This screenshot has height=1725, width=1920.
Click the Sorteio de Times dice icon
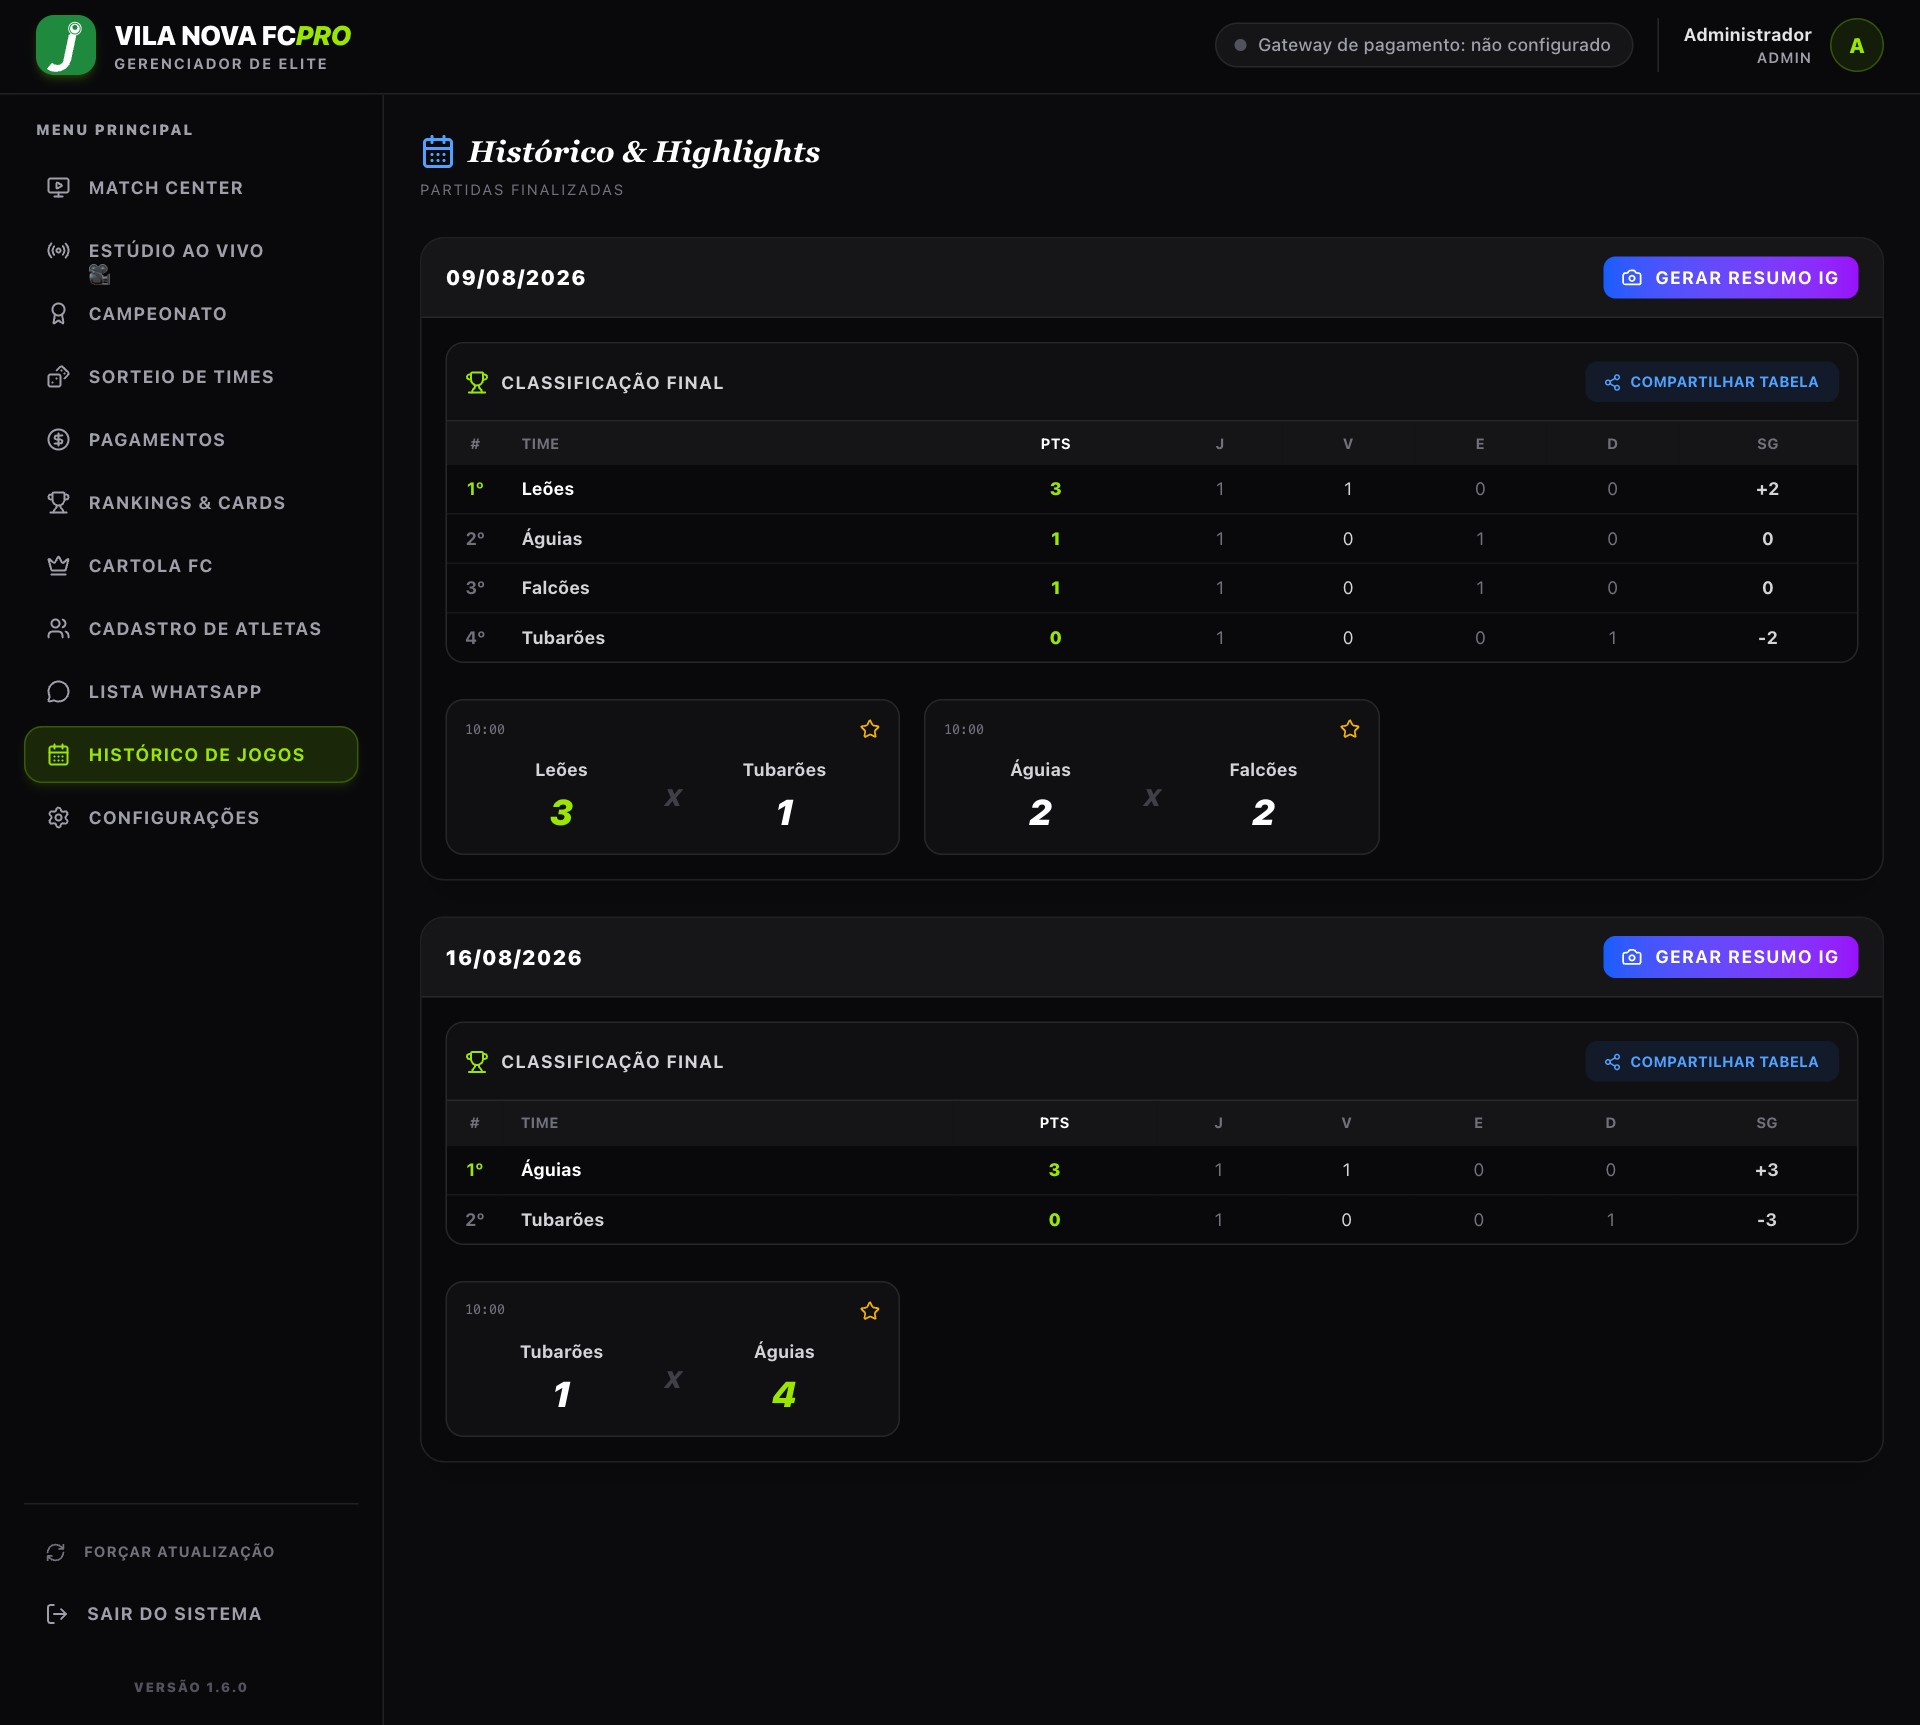tap(58, 377)
